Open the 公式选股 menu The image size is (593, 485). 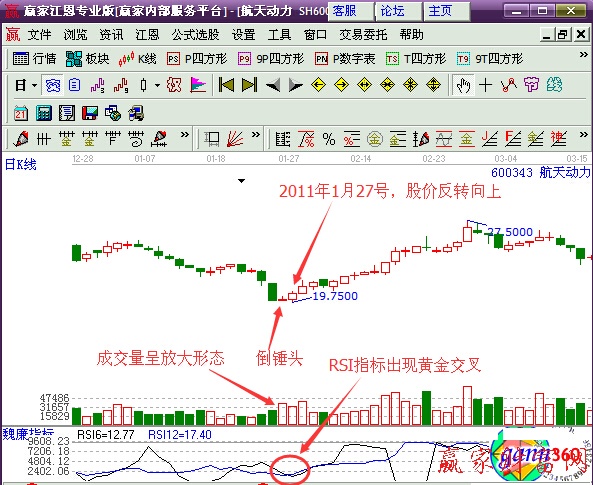click(196, 35)
